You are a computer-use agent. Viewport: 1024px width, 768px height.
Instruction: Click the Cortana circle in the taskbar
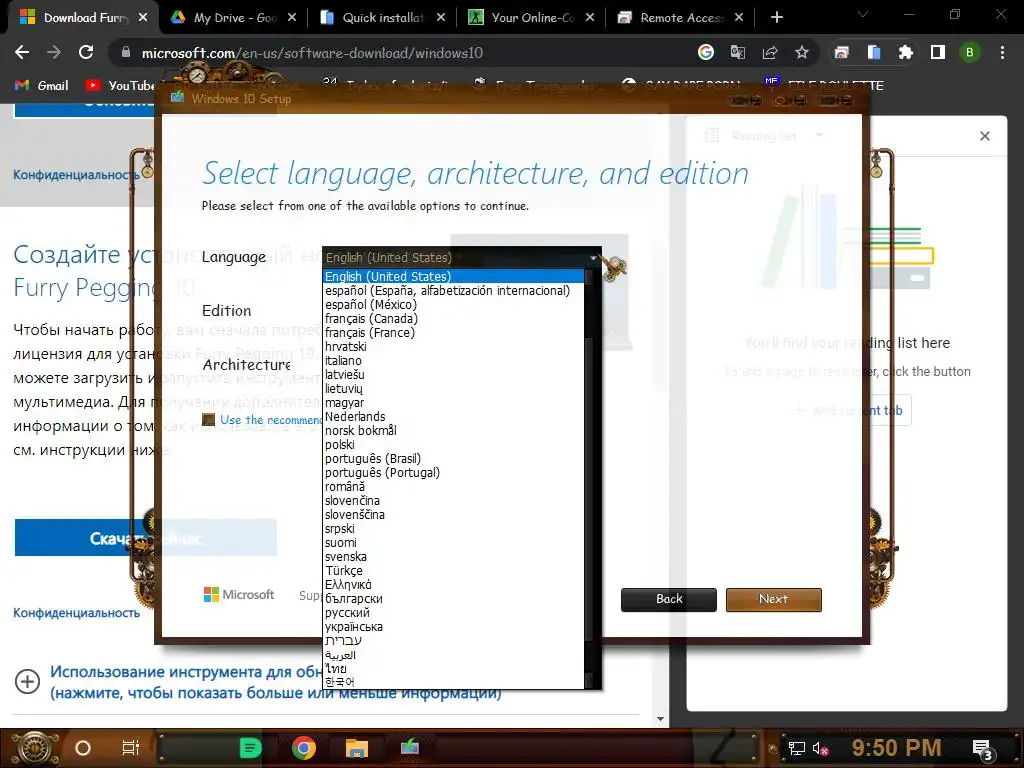83,748
